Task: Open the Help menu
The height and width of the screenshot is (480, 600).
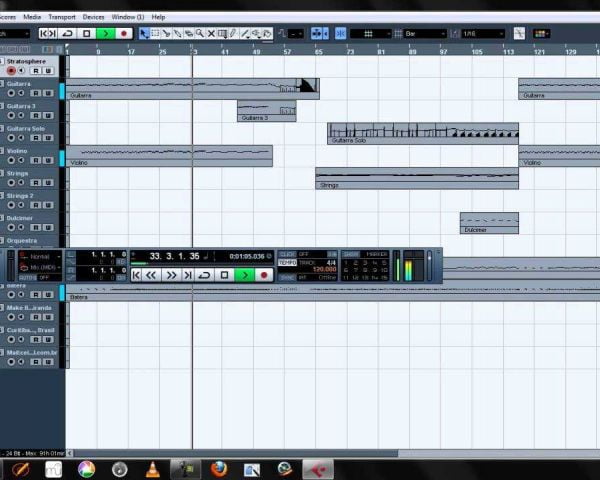Action: tap(158, 17)
